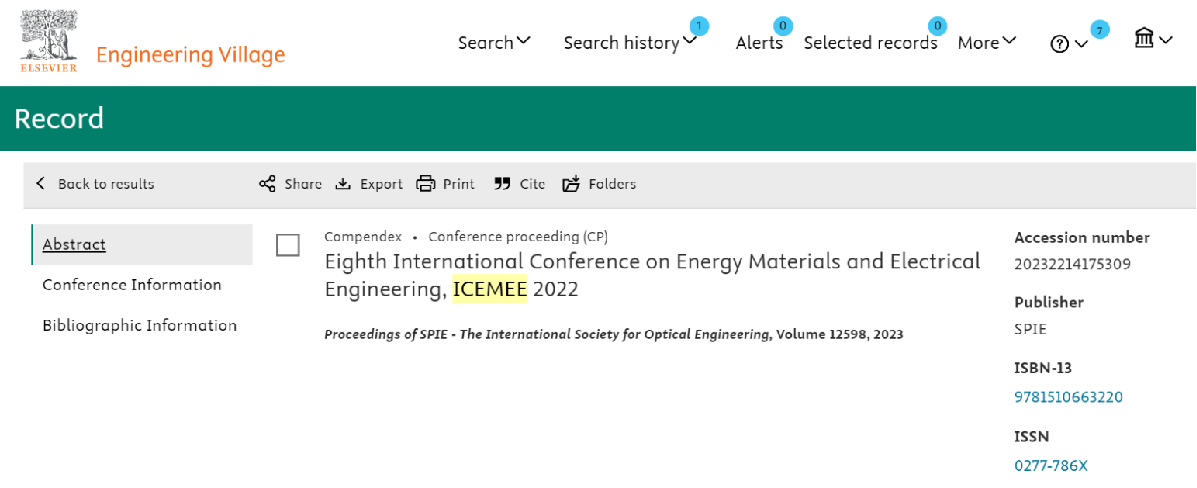Switch to Bibliographic Information tab
The height and width of the screenshot is (488, 1197).
point(140,325)
